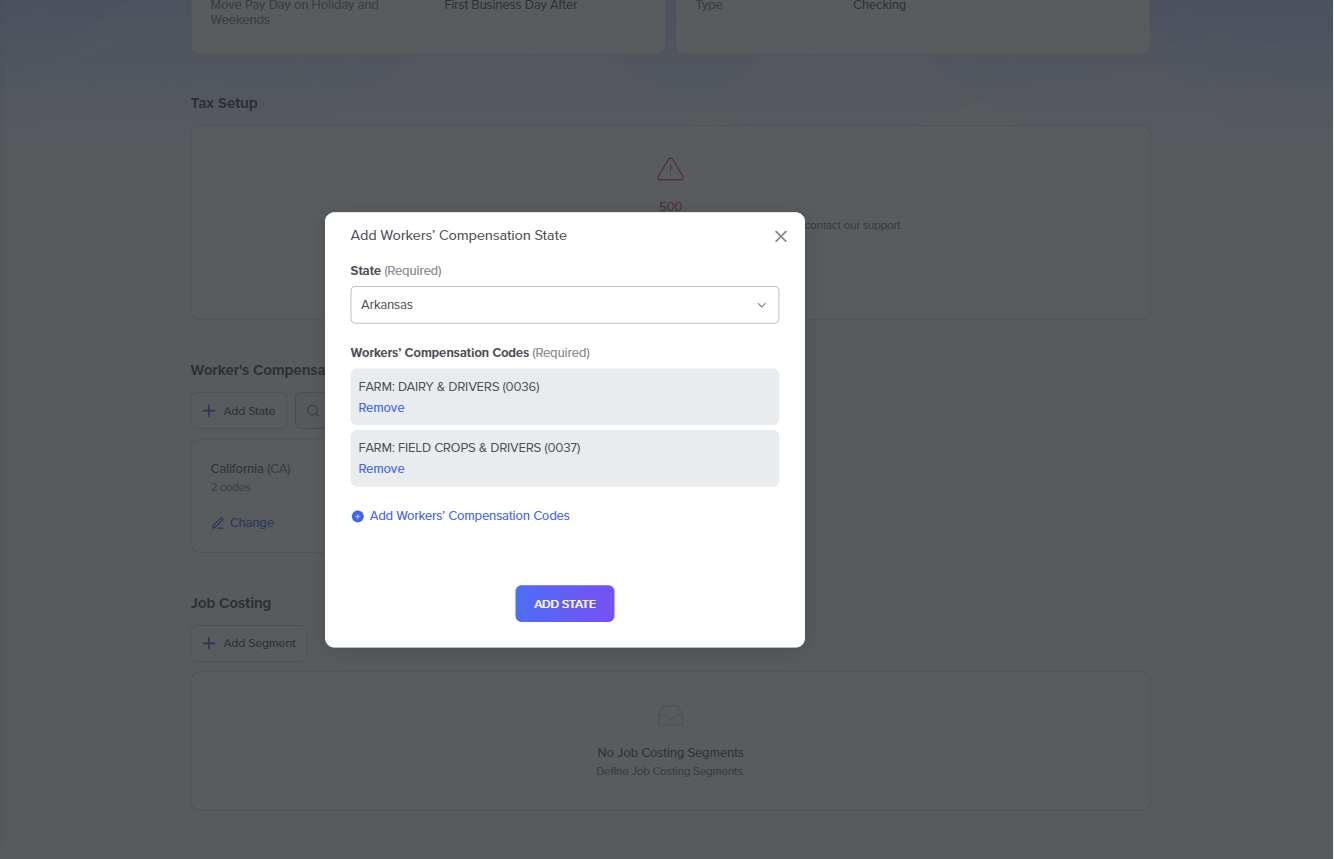Remove the FARM: DAIRY & DRIVERS code
This screenshot has height=859, width=1334.
tap(381, 408)
